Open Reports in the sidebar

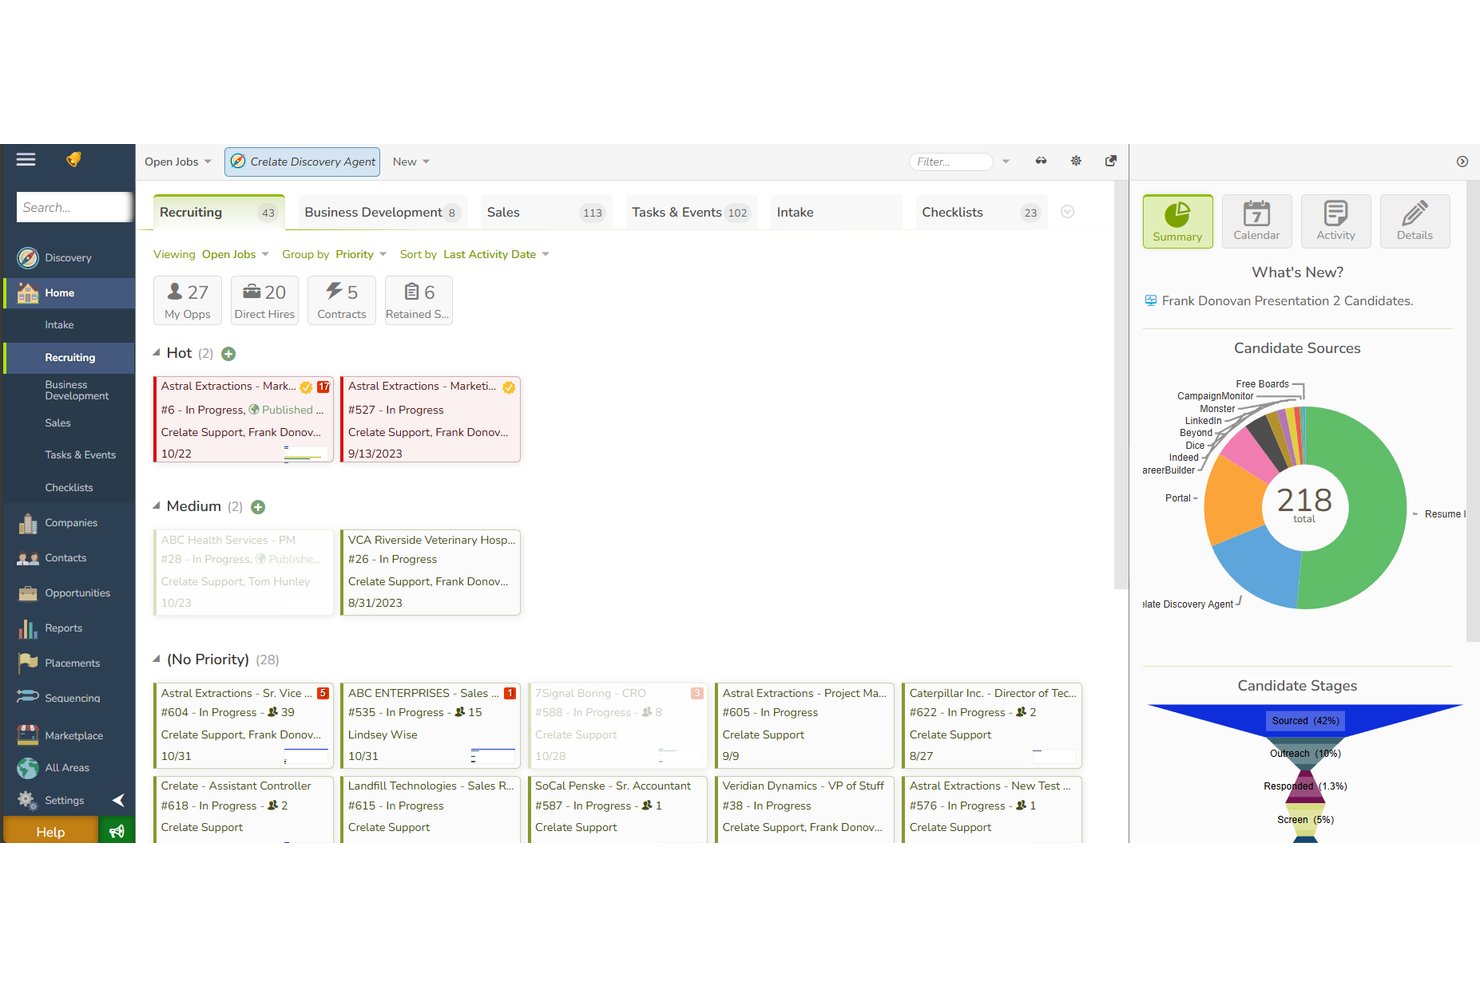pyautogui.click(x=68, y=628)
